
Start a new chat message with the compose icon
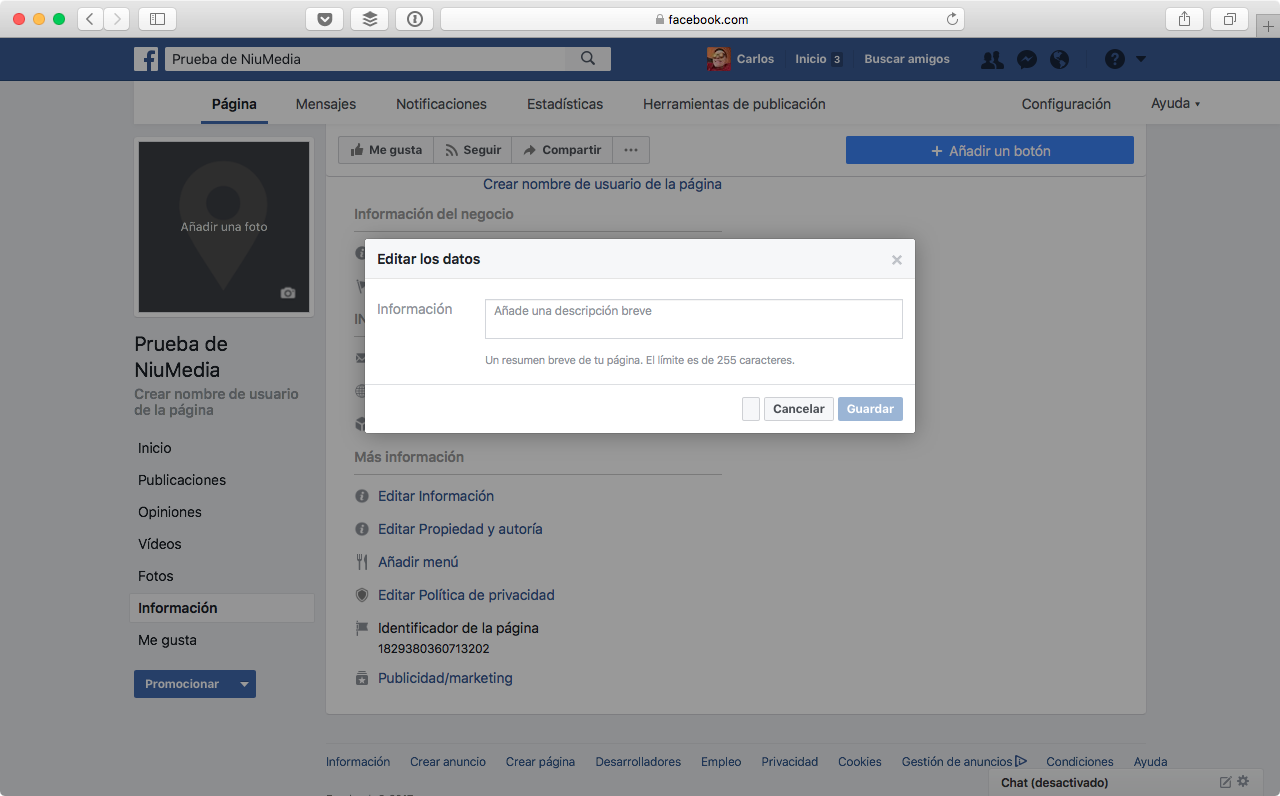click(x=1225, y=782)
